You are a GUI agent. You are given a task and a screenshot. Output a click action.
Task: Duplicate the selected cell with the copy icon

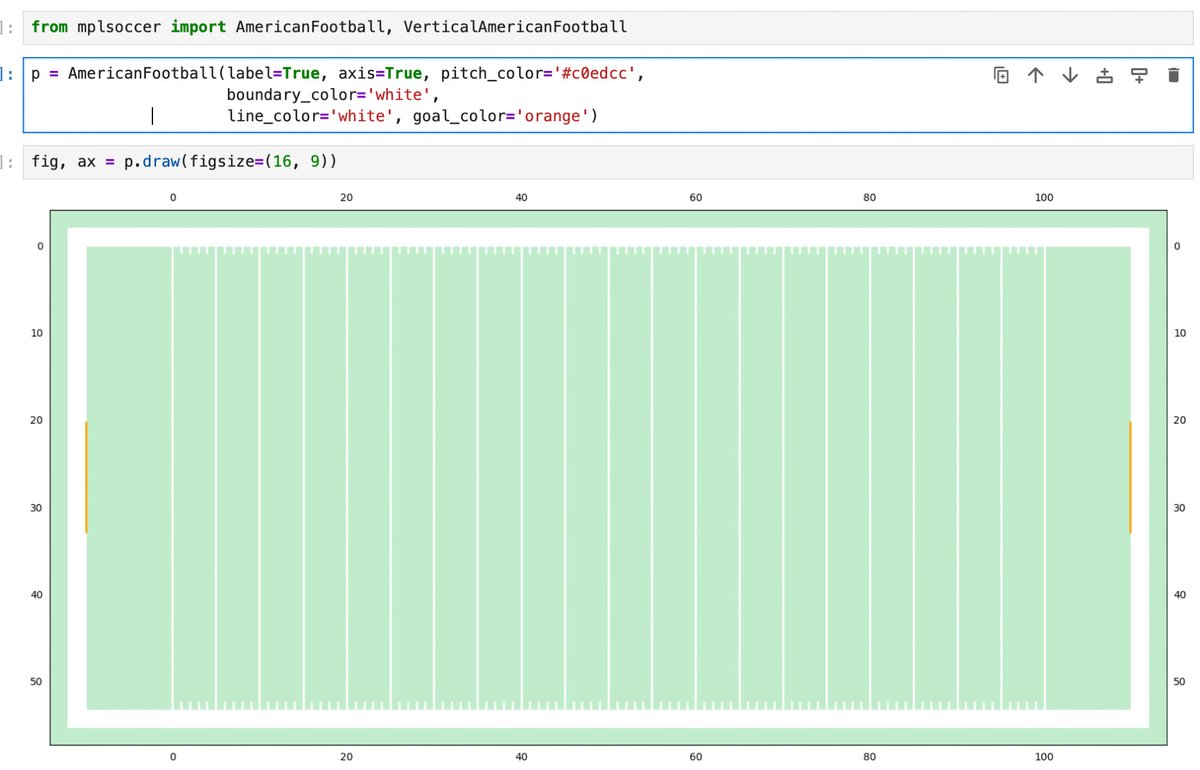coord(1001,75)
